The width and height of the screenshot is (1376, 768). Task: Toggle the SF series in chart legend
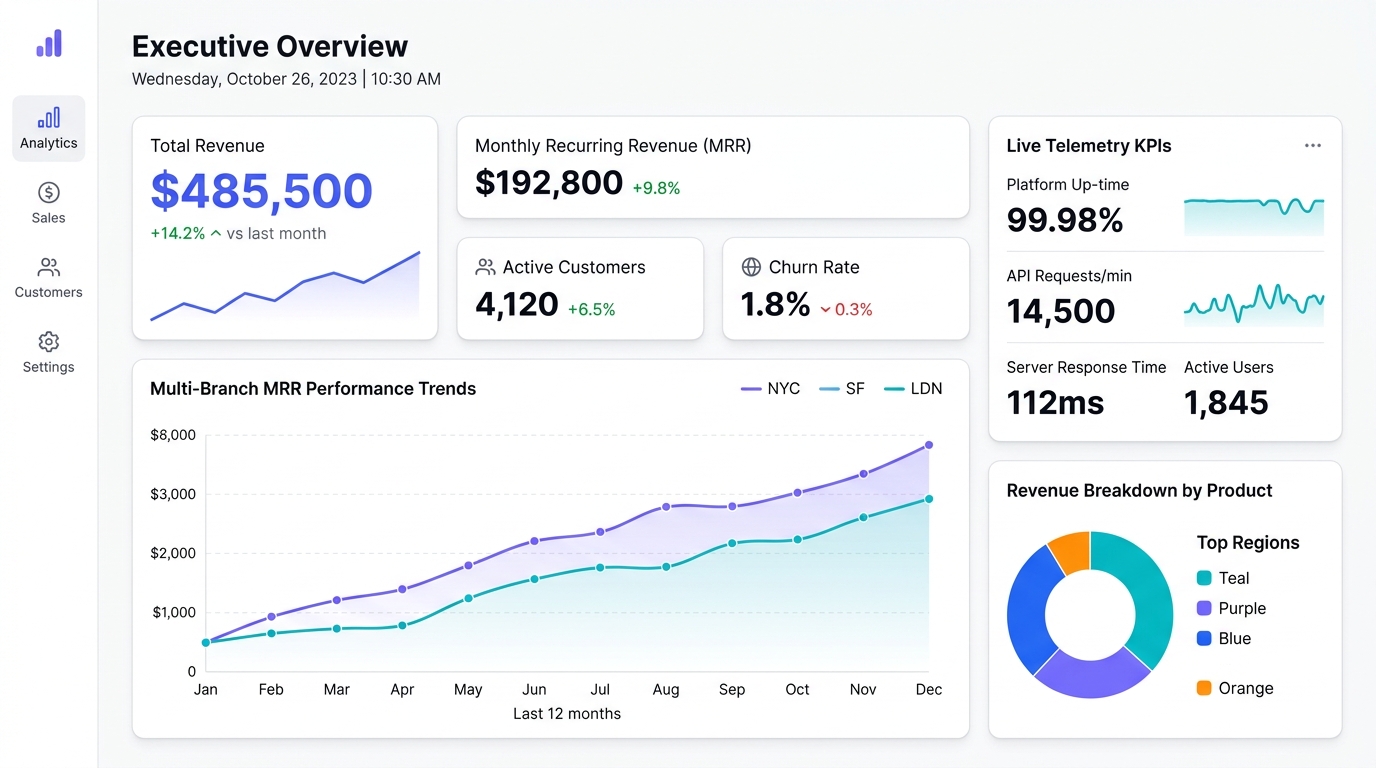841,389
